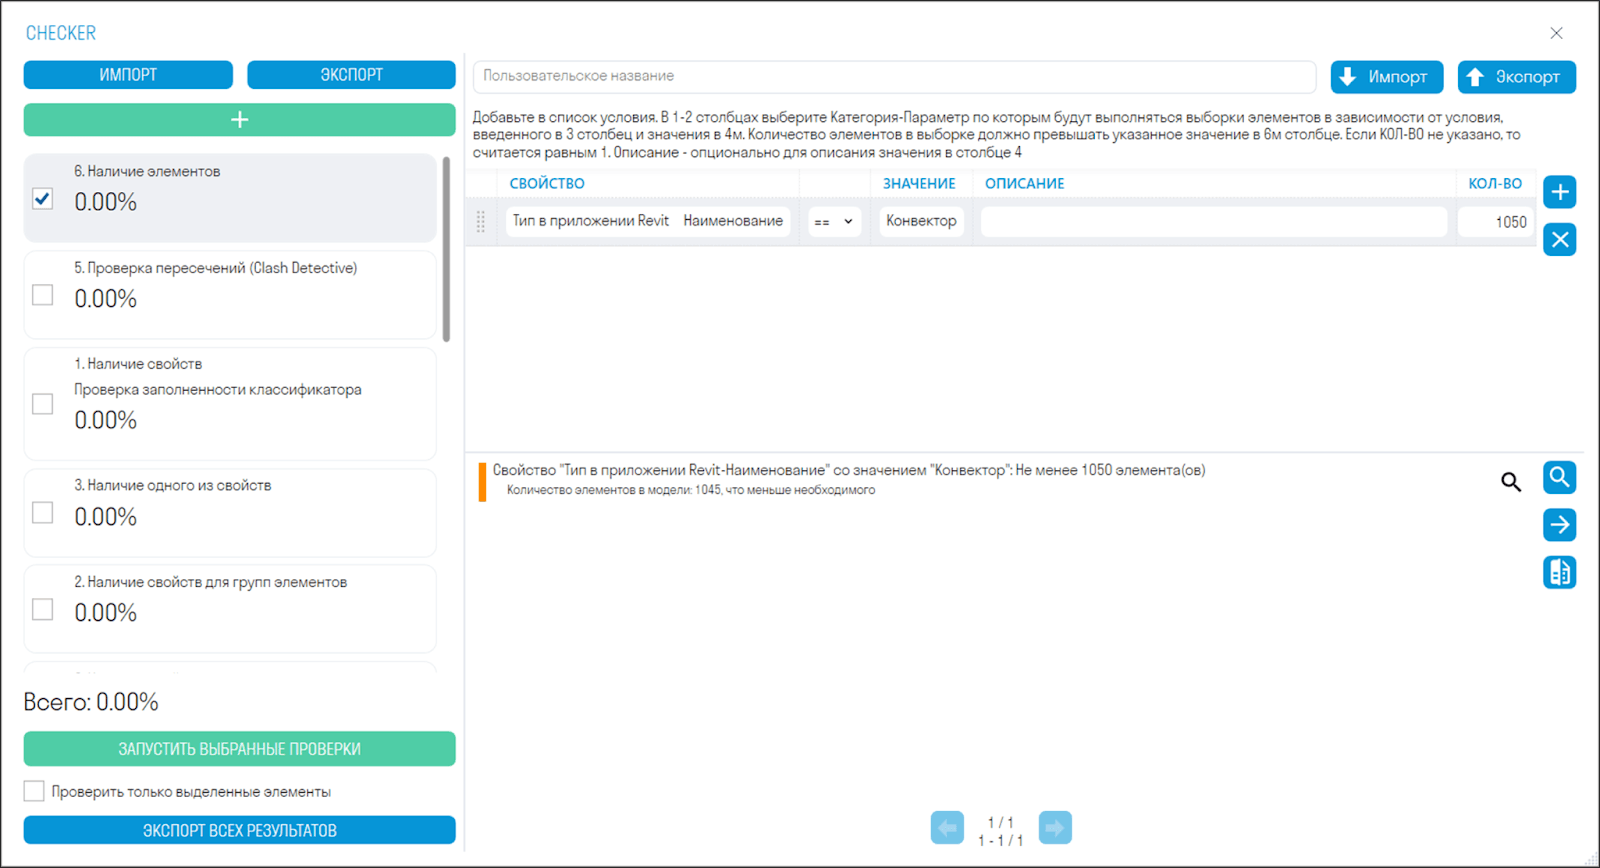The width and height of the screenshot is (1600, 868).
Task: Open the '==' comparison operator dropdown
Action: pyautogui.click(x=834, y=222)
